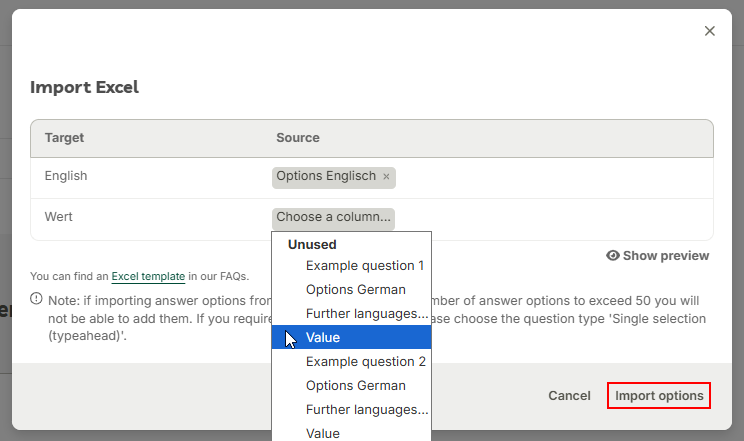Pick first Further languages entry

click(352, 314)
